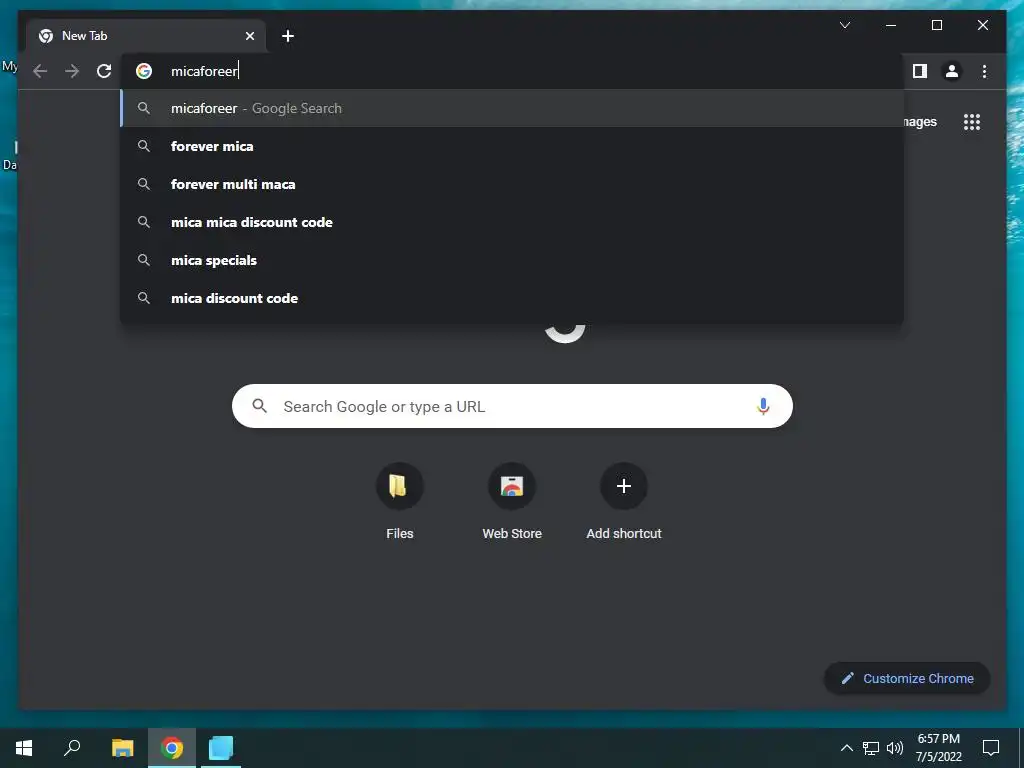Choose the 'forever mica' suggestion

point(512,146)
